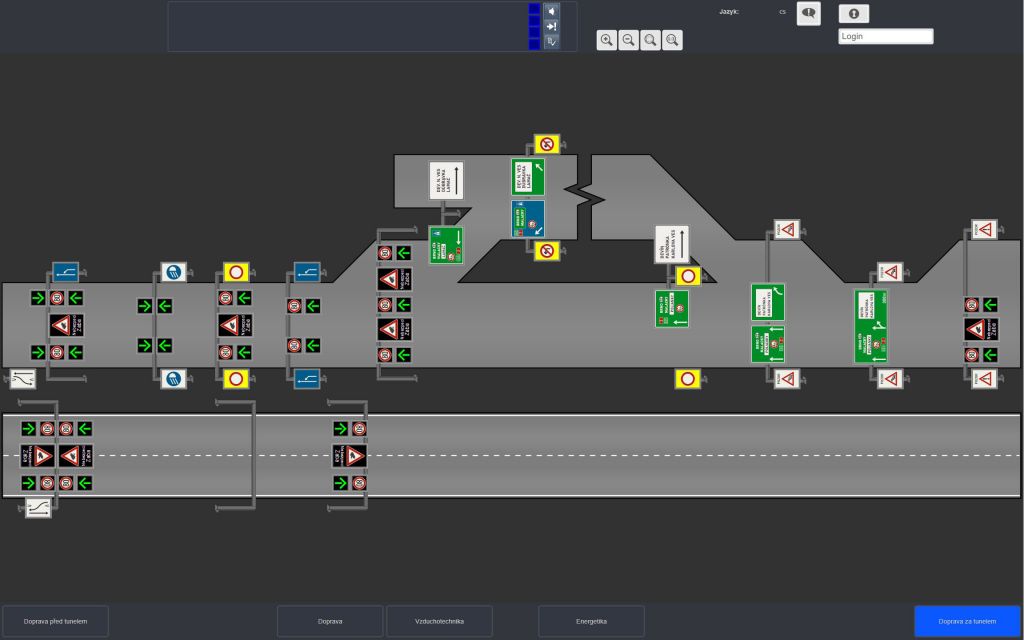Click the top-right triangular warning sign
This screenshot has width=1024, height=640.
984,230
